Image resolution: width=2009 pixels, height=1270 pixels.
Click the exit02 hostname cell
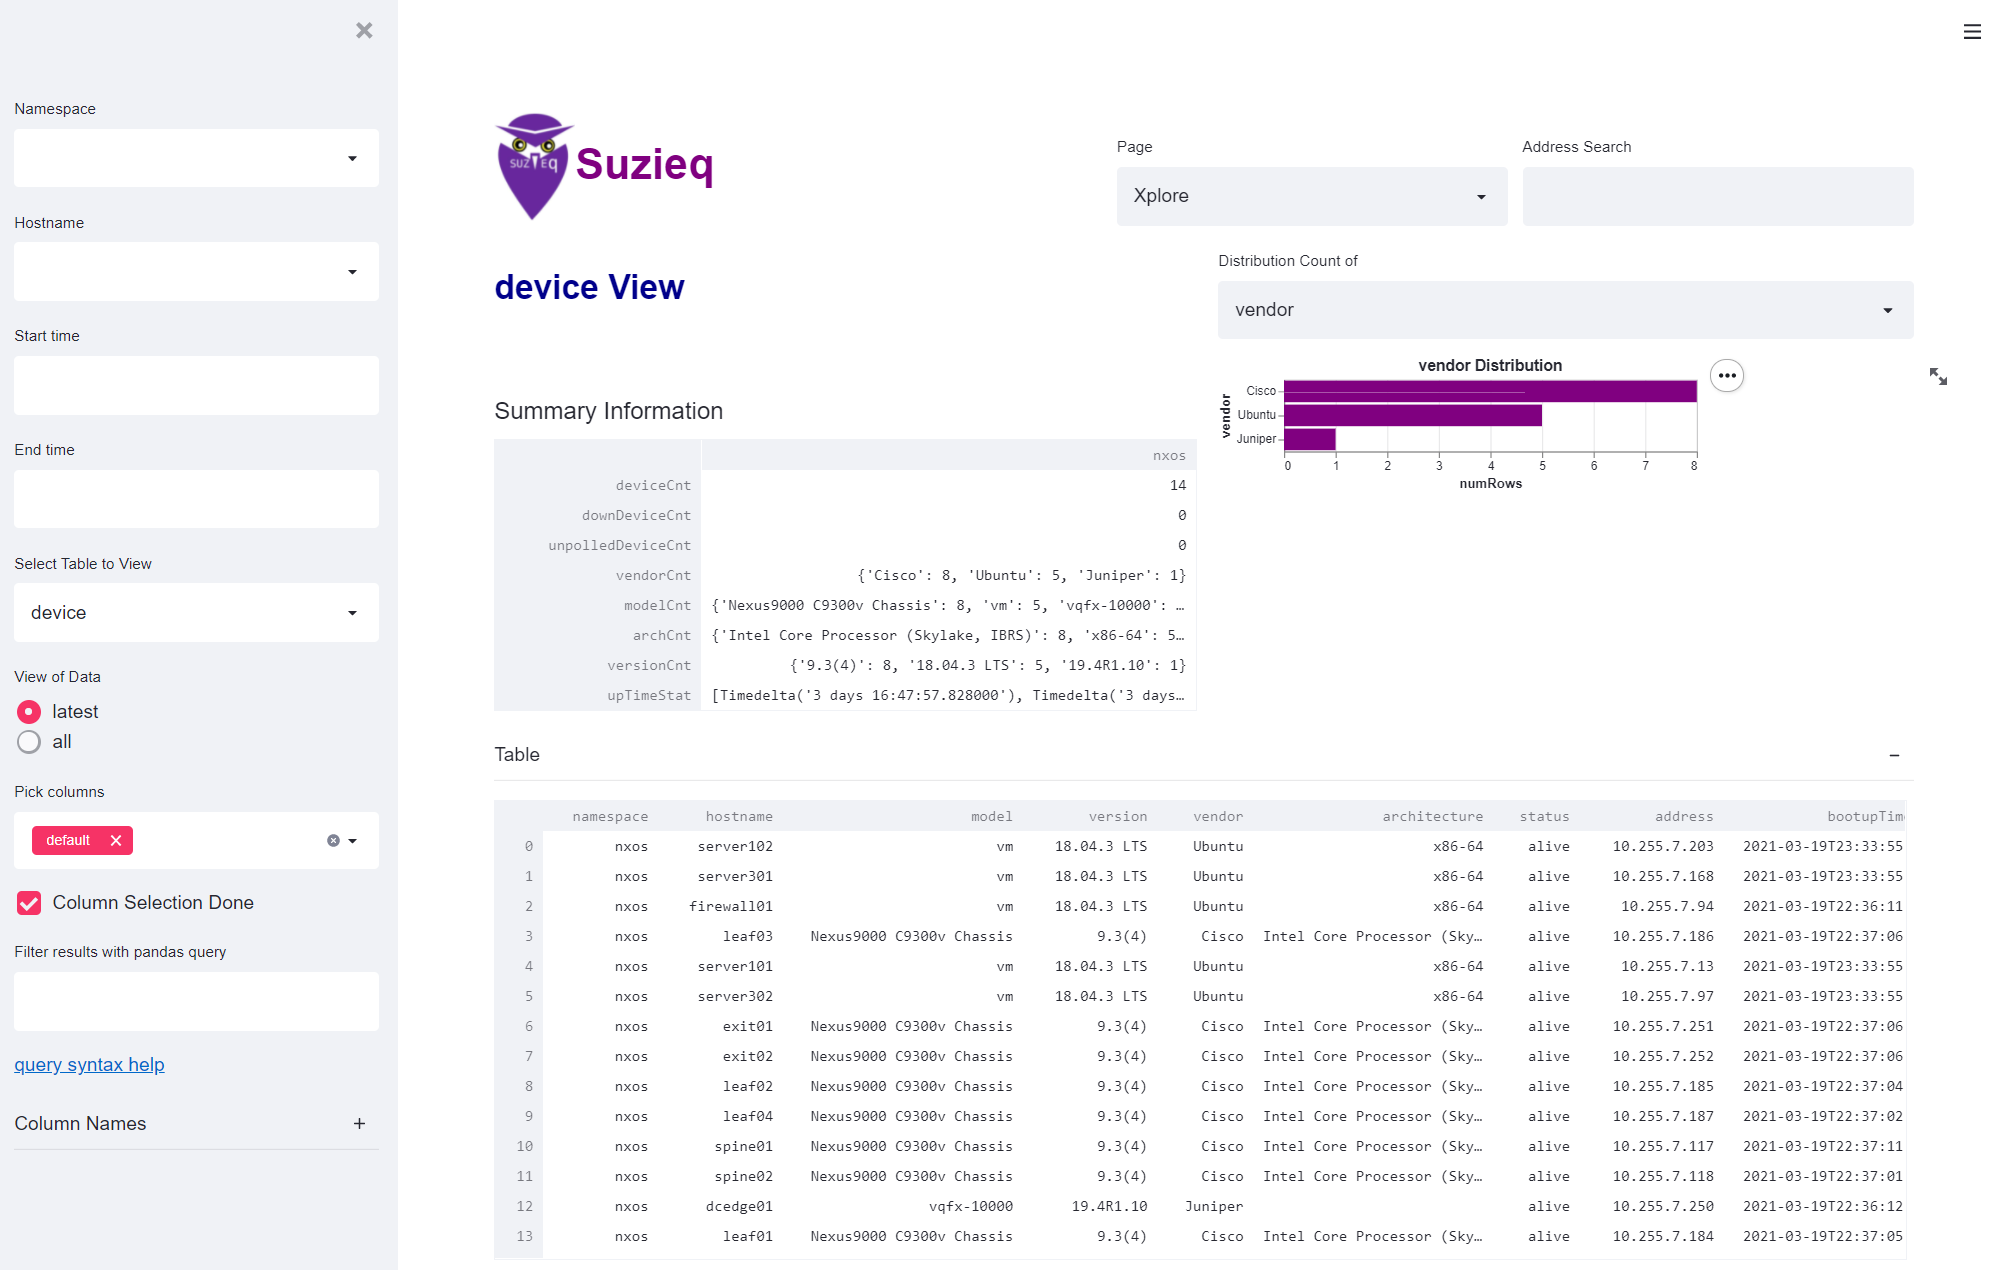(x=748, y=1057)
